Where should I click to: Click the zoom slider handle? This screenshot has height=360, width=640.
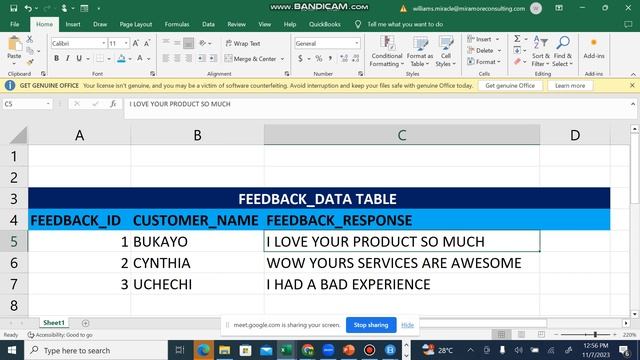coord(596,335)
